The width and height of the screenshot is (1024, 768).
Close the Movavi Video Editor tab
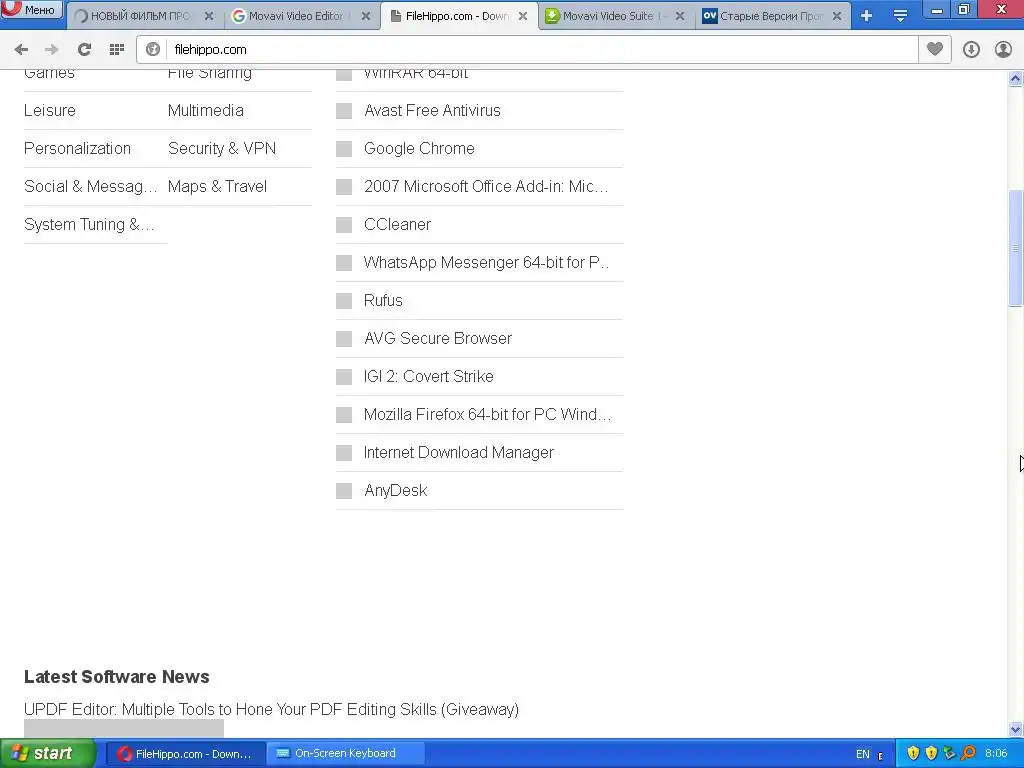click(x=366, y=16)
